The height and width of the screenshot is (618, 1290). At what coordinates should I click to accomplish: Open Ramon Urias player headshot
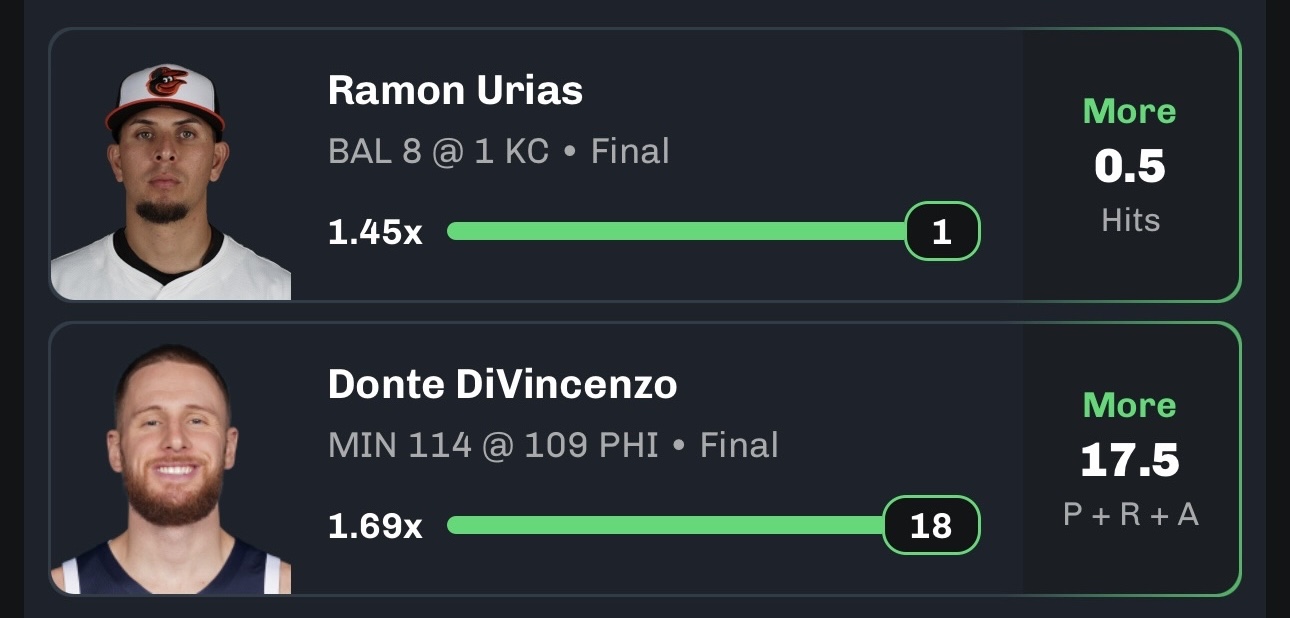point(170,180)
